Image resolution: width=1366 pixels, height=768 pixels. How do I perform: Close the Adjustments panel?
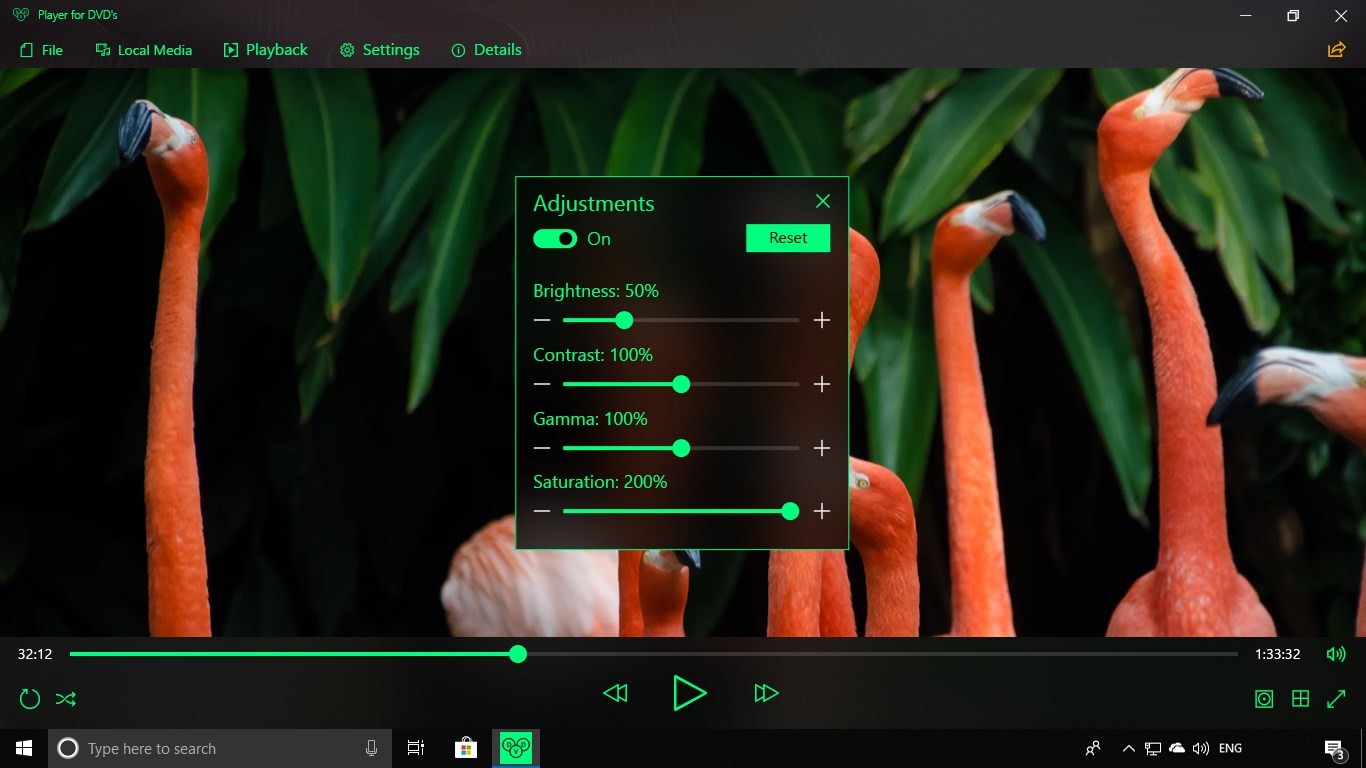click(822, 201)
